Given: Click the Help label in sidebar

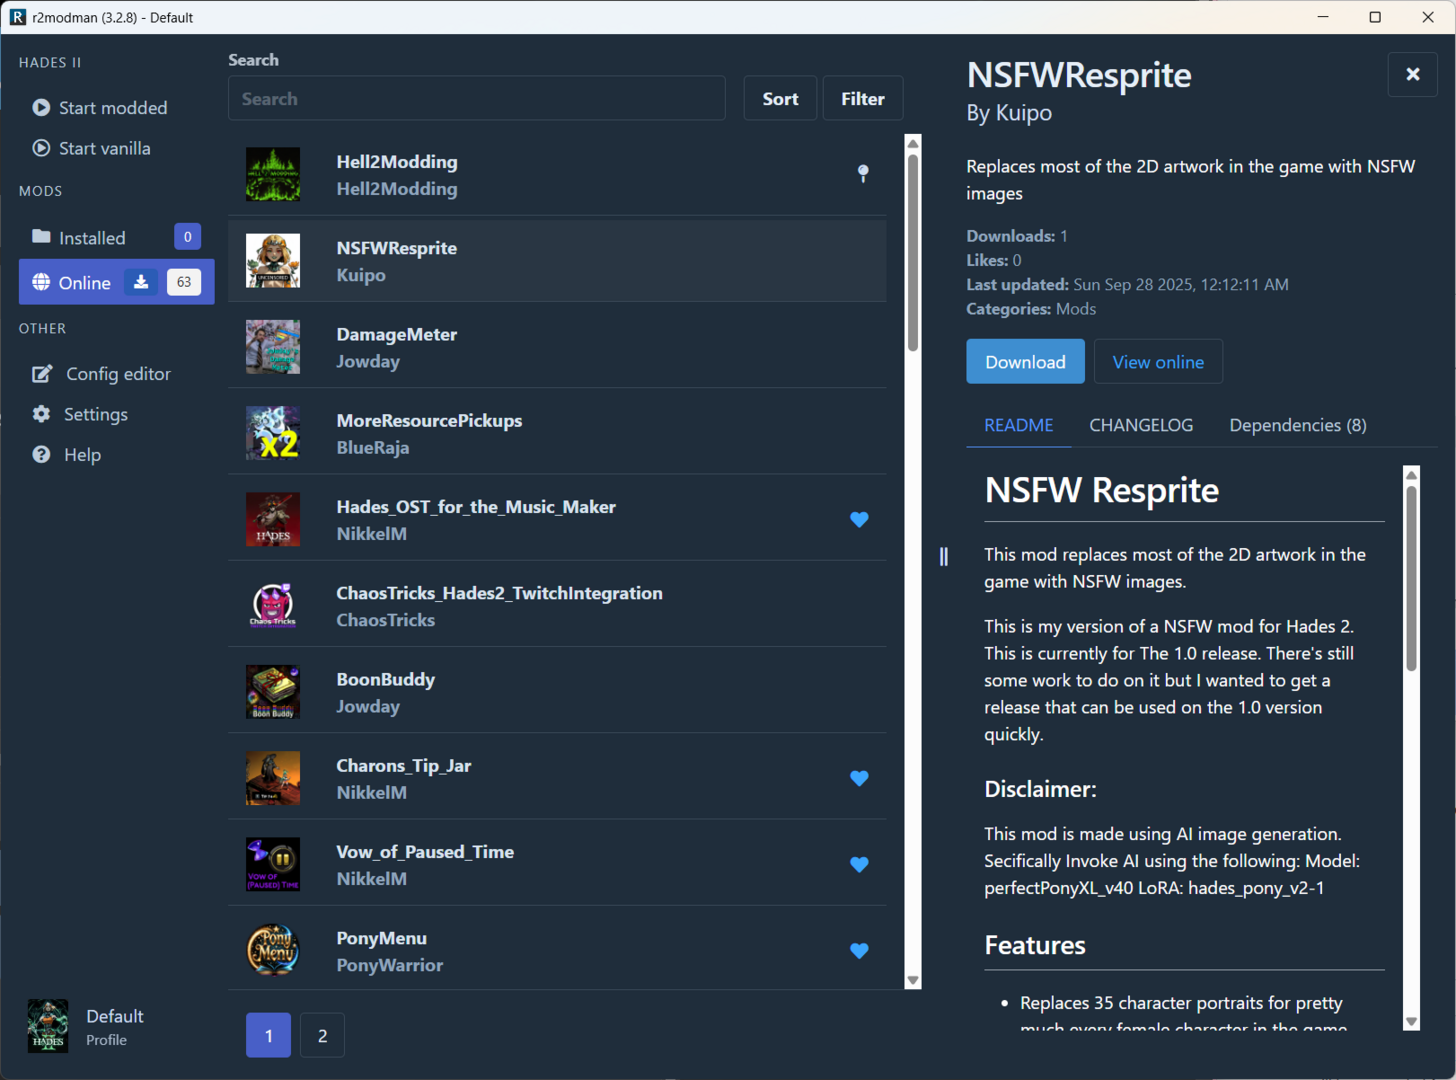Looking at the screenshot, I should [x=82, y=454].
